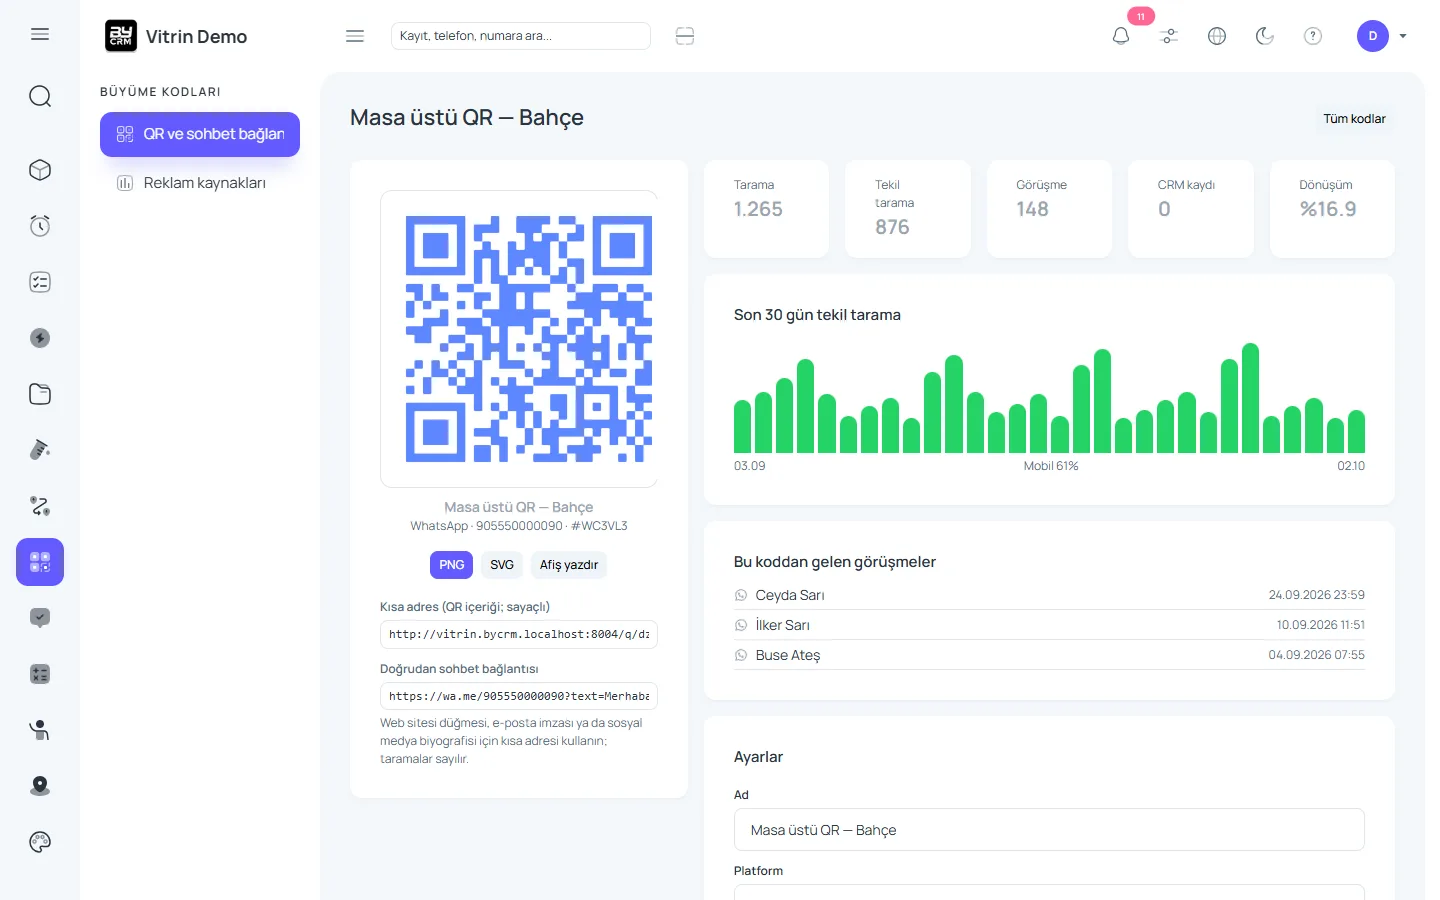Click the Doğrudan sohbet bağlantısı wa.me field
This screenshot has height=900, width=1440.
(519, 696)
